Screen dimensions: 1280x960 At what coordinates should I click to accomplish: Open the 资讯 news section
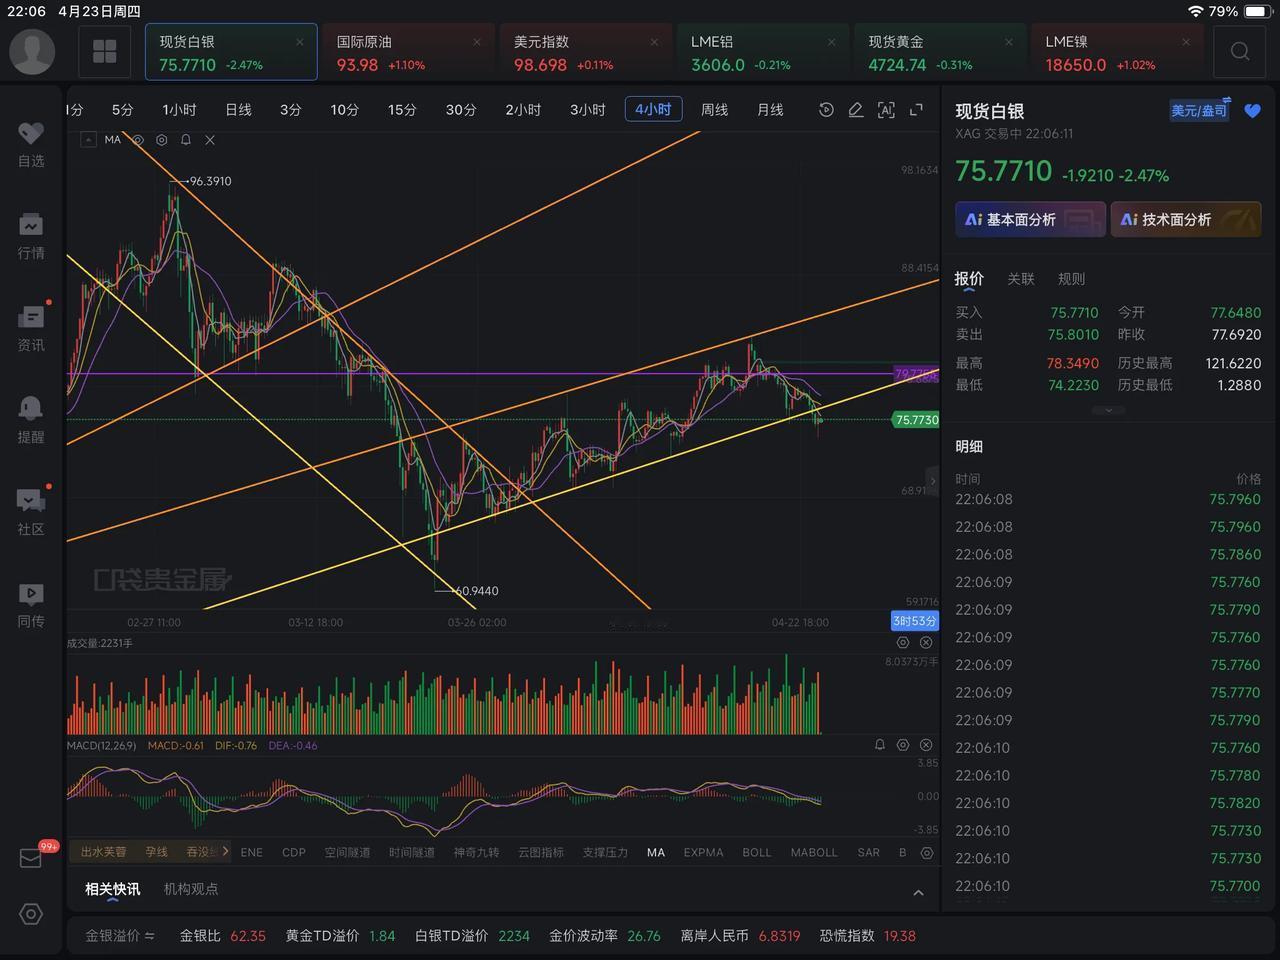click(x=31, y=328)
